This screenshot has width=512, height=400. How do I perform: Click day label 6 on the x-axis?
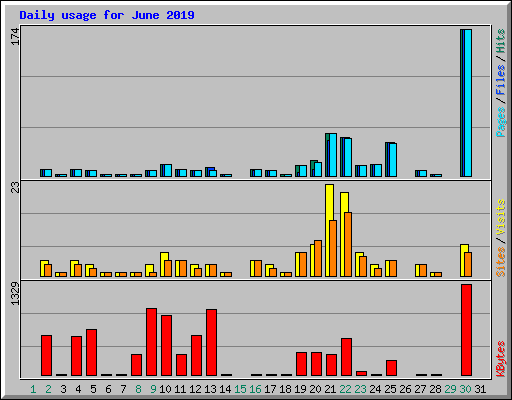click(108, 389)
